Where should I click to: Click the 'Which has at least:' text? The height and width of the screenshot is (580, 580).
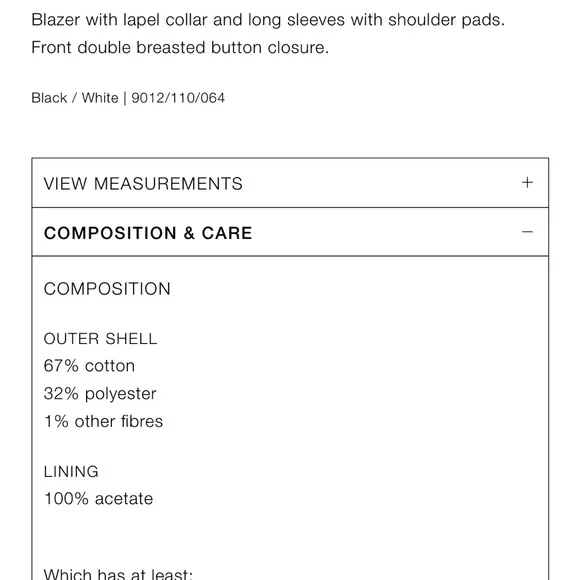118,574
